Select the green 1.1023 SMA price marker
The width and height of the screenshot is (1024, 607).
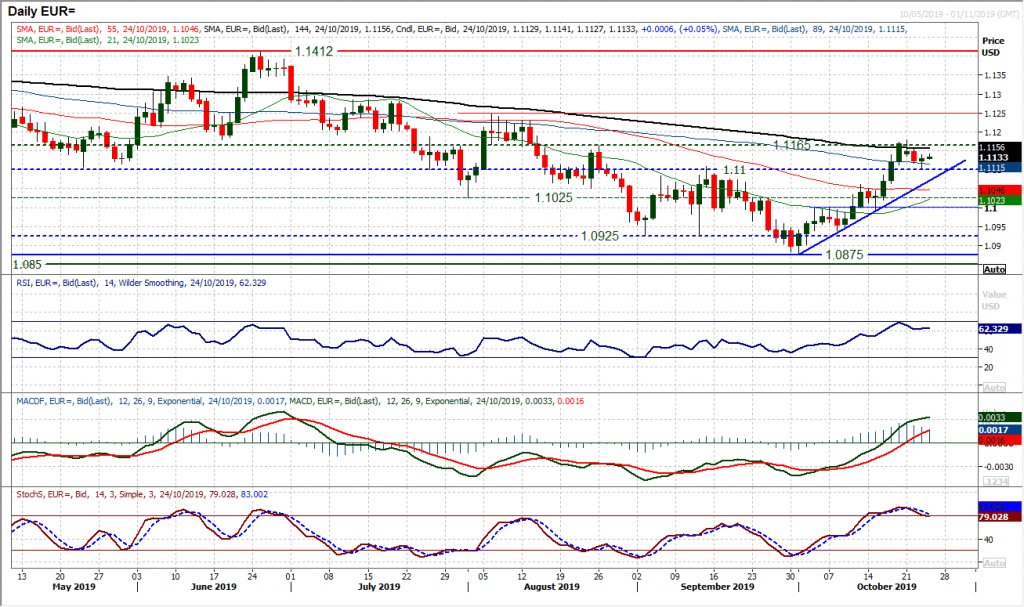(992, 200)
